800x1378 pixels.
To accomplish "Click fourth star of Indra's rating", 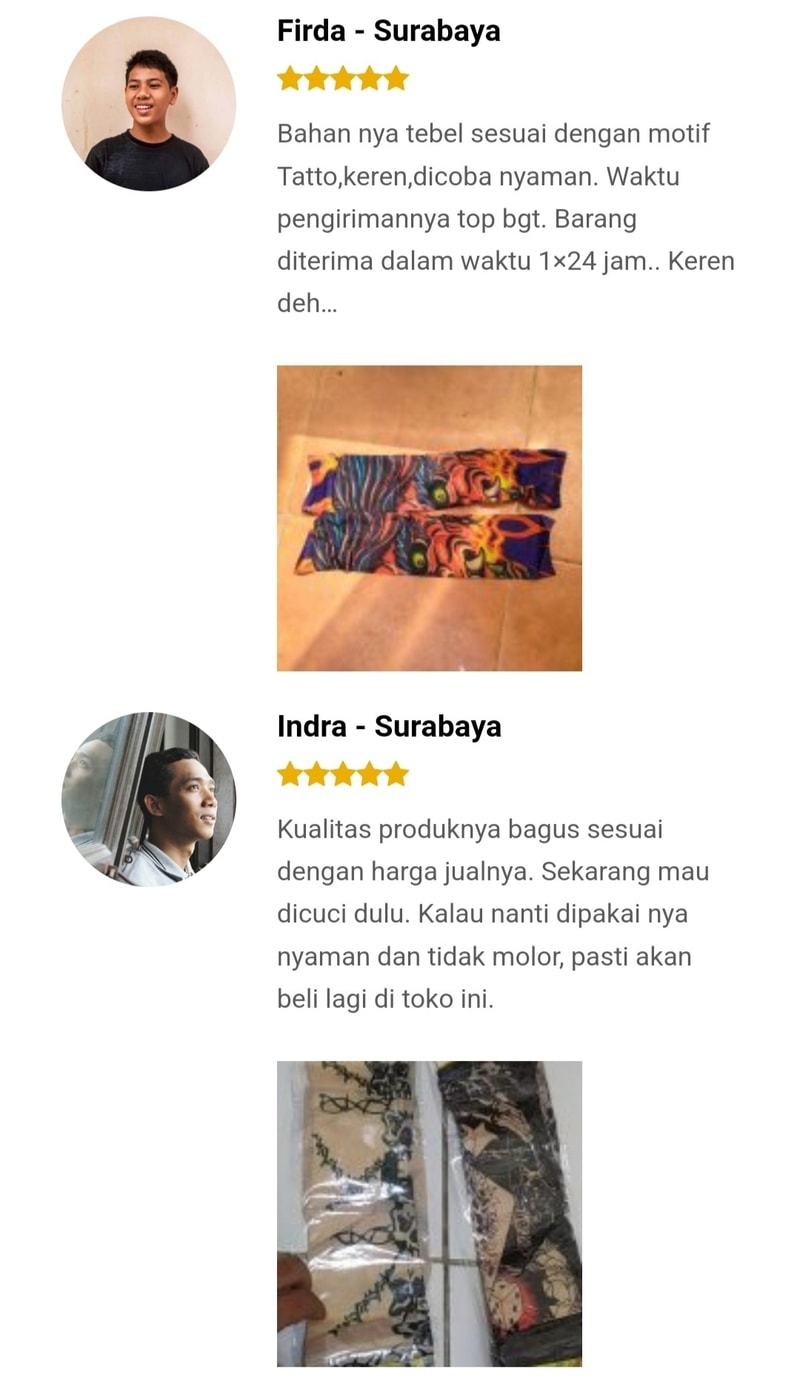I will (x=370, y=774).
